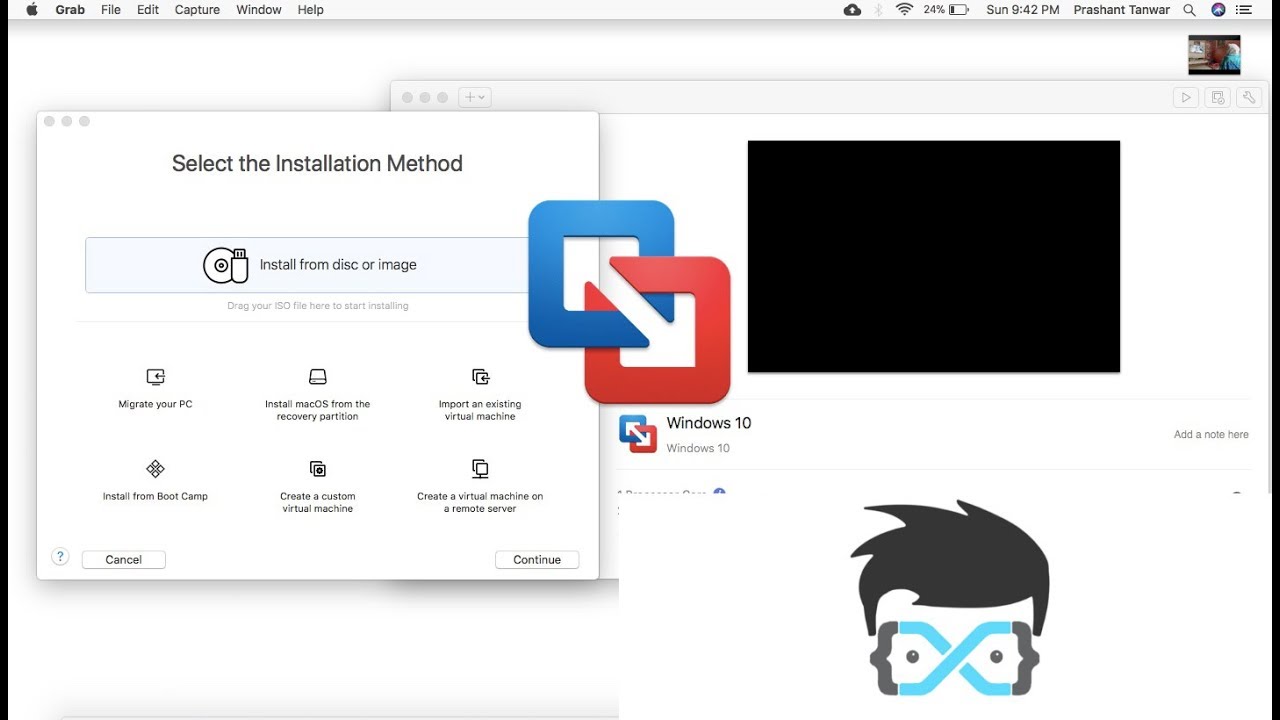Open the Capture menu

point(198,9)
